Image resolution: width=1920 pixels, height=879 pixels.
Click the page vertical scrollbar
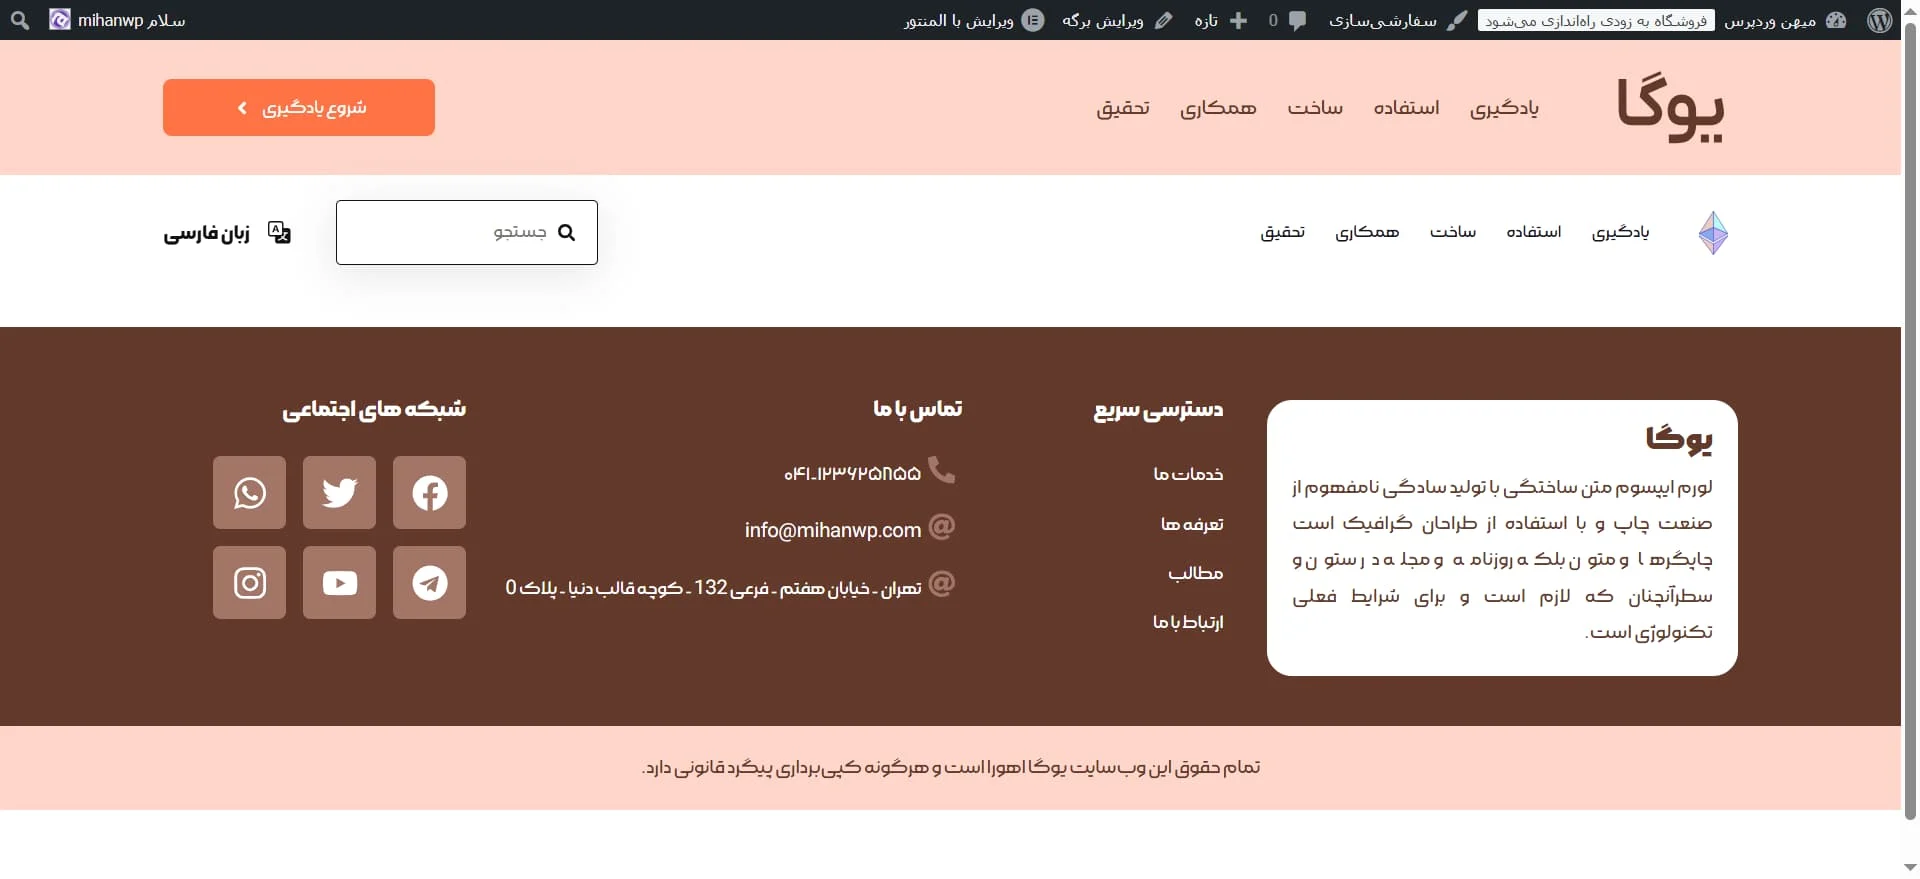1910,420
